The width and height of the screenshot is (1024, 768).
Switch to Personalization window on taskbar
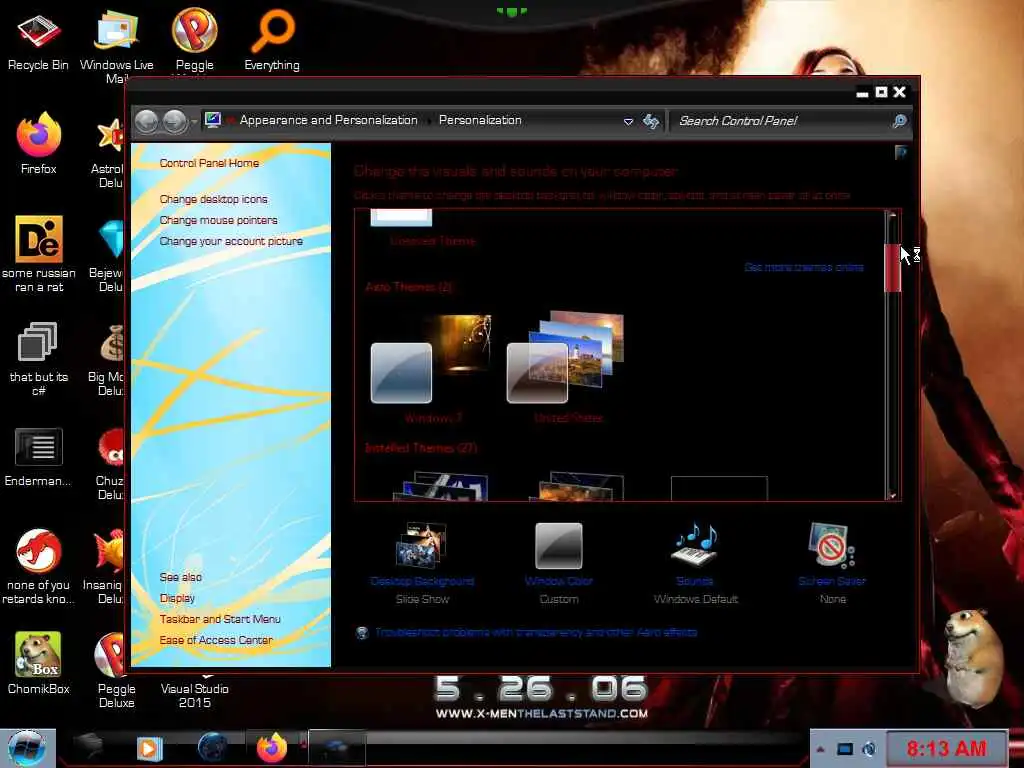[337, 748]
